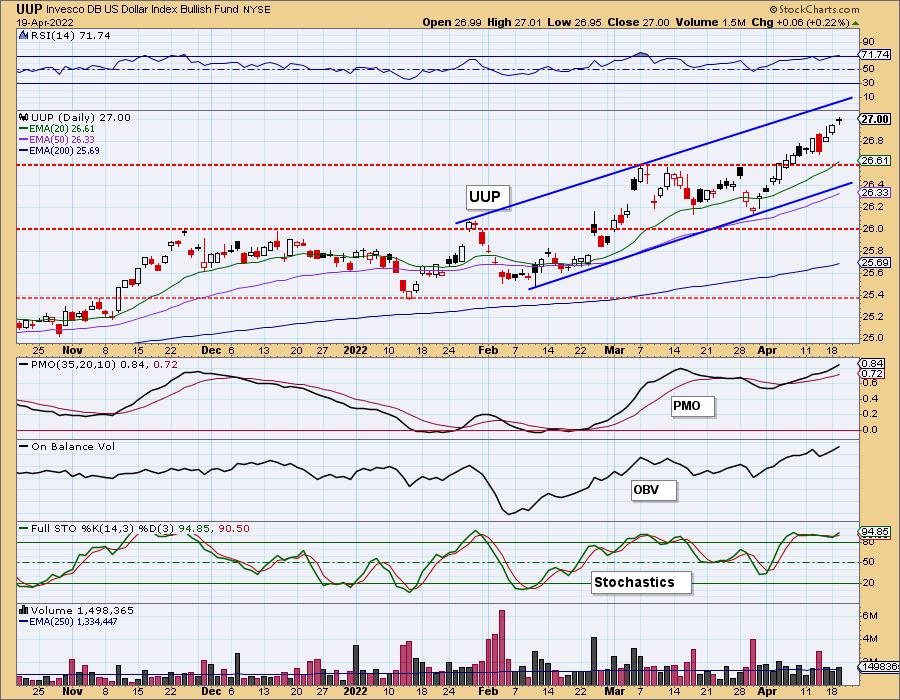The height and width of the screenshot is (700, 900).
Task: Click the 'EMA(200) 25.69' legend entry
Action: click(x=64, y=151)
